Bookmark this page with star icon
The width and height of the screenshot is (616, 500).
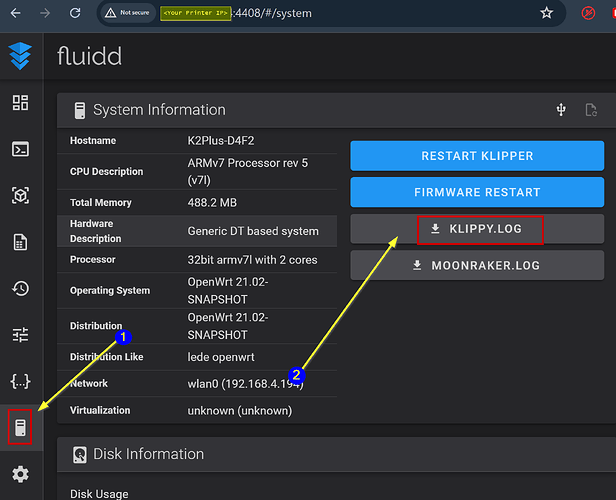[546, 13]
